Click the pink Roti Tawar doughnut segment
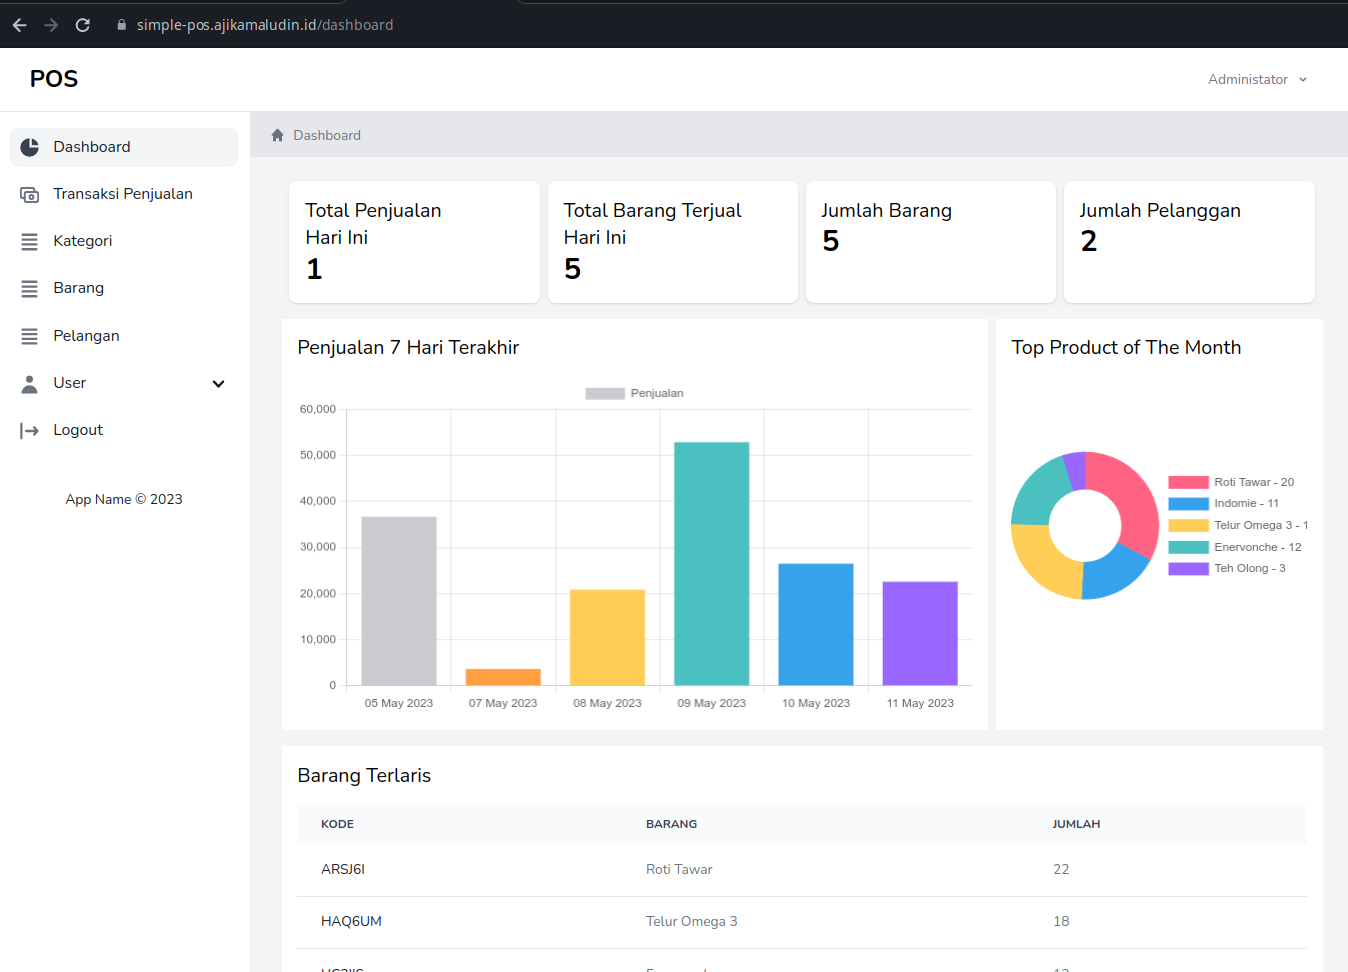 point(1132,498)
